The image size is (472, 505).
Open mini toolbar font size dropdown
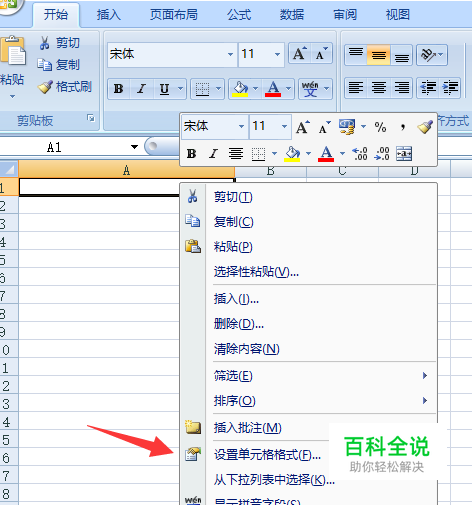(284, 126)
